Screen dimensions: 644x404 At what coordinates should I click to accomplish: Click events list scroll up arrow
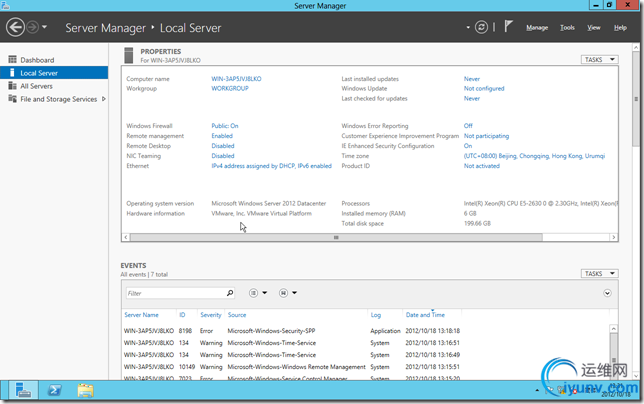click(x=614, y=329)
